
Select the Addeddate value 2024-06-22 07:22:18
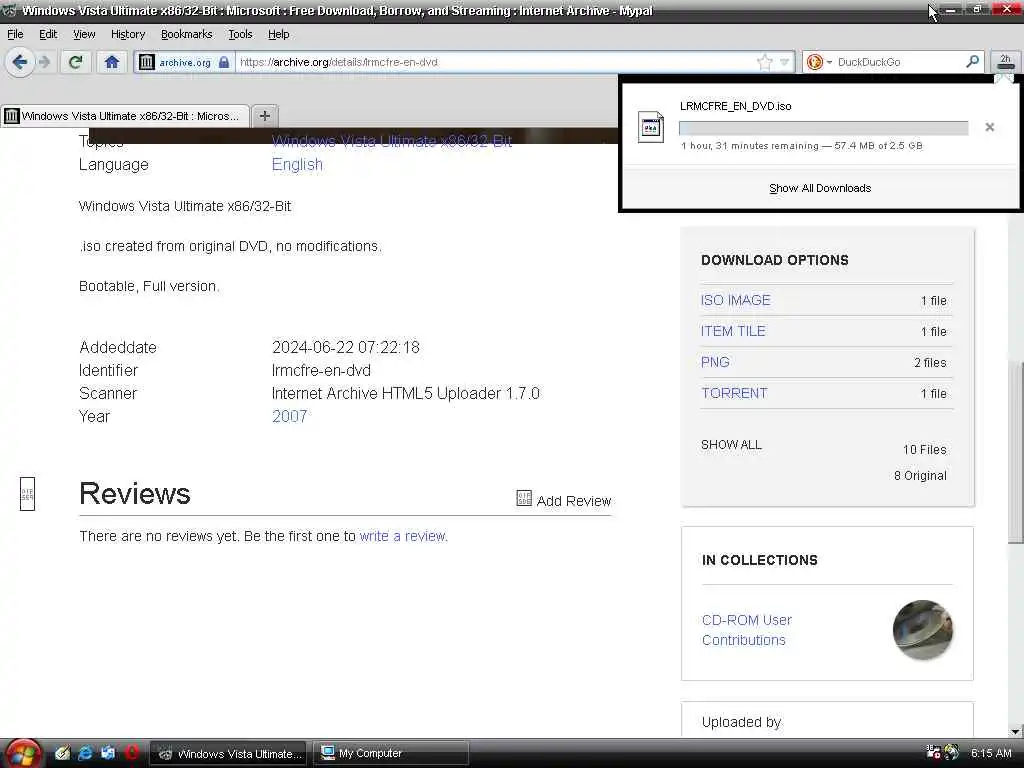[345, 347]
